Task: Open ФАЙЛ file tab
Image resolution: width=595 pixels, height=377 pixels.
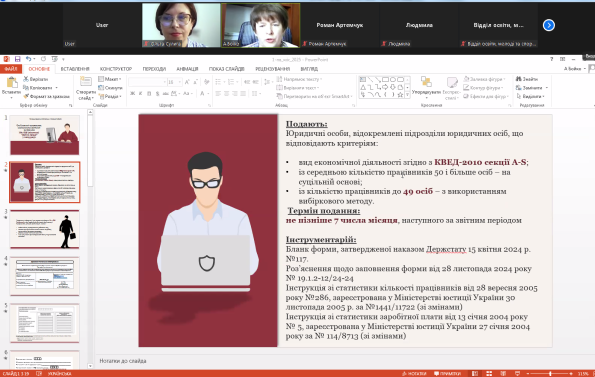Action: pos(11,69)
